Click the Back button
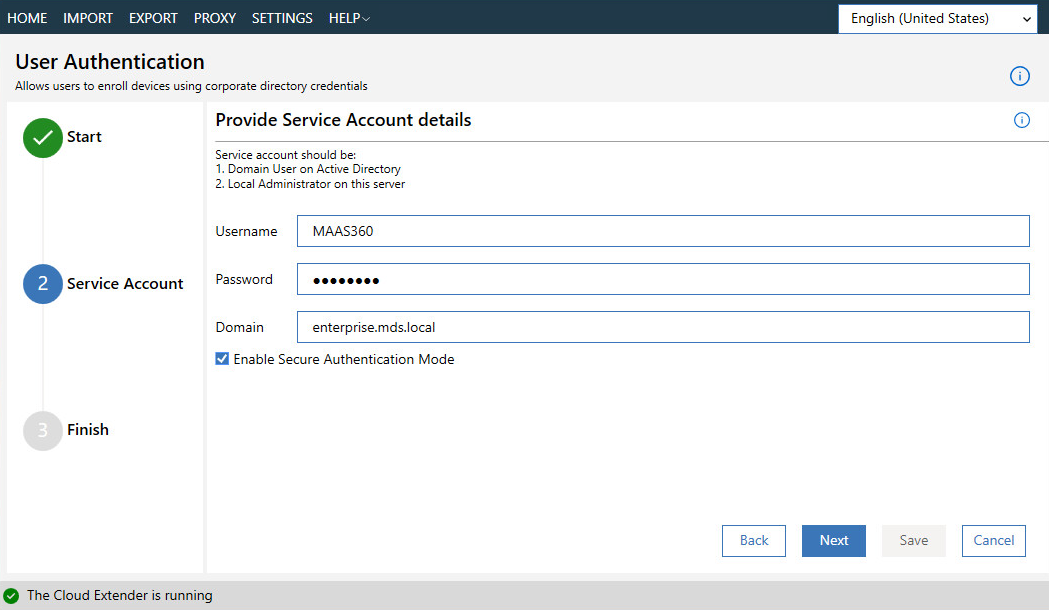Viewport: 1049px width, 610px height. pos(753,540)
